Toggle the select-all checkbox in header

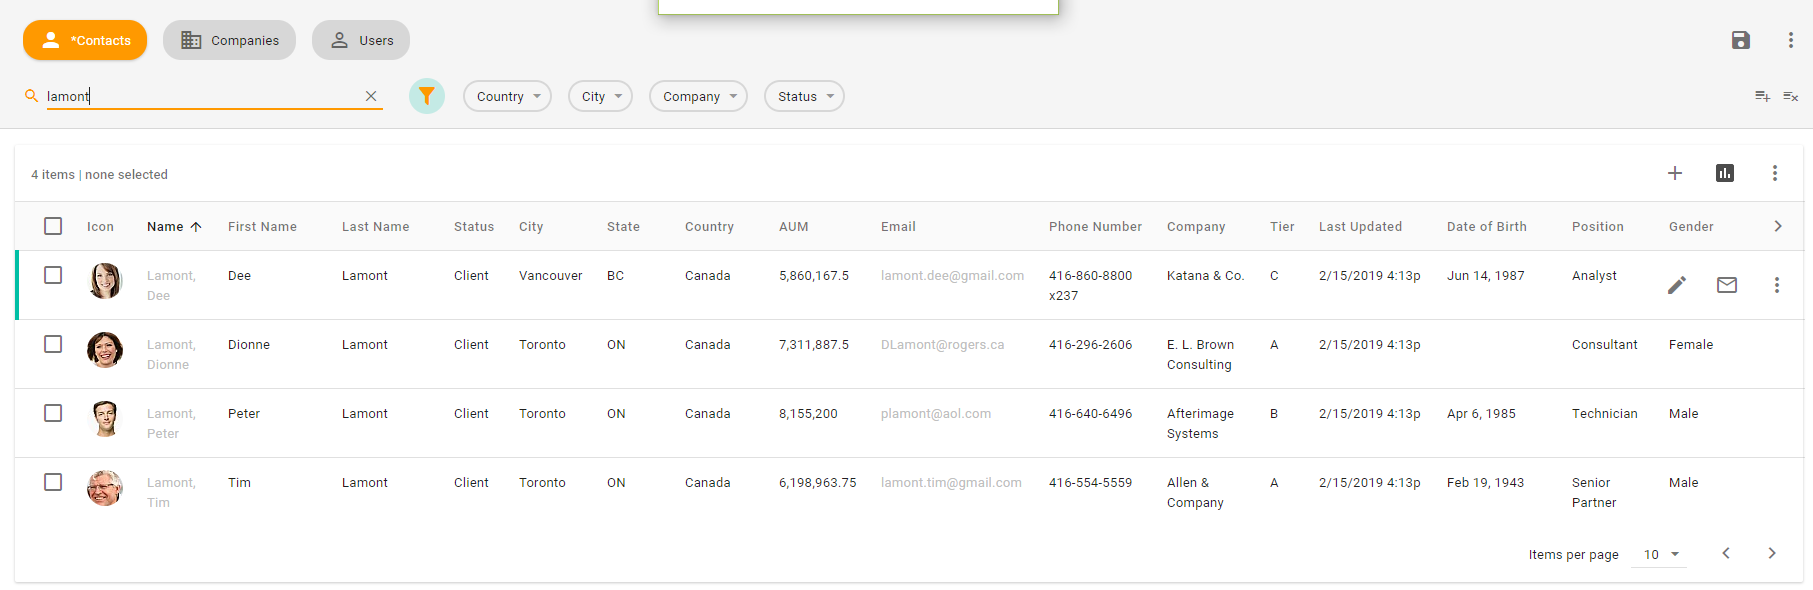coord(53,226)
